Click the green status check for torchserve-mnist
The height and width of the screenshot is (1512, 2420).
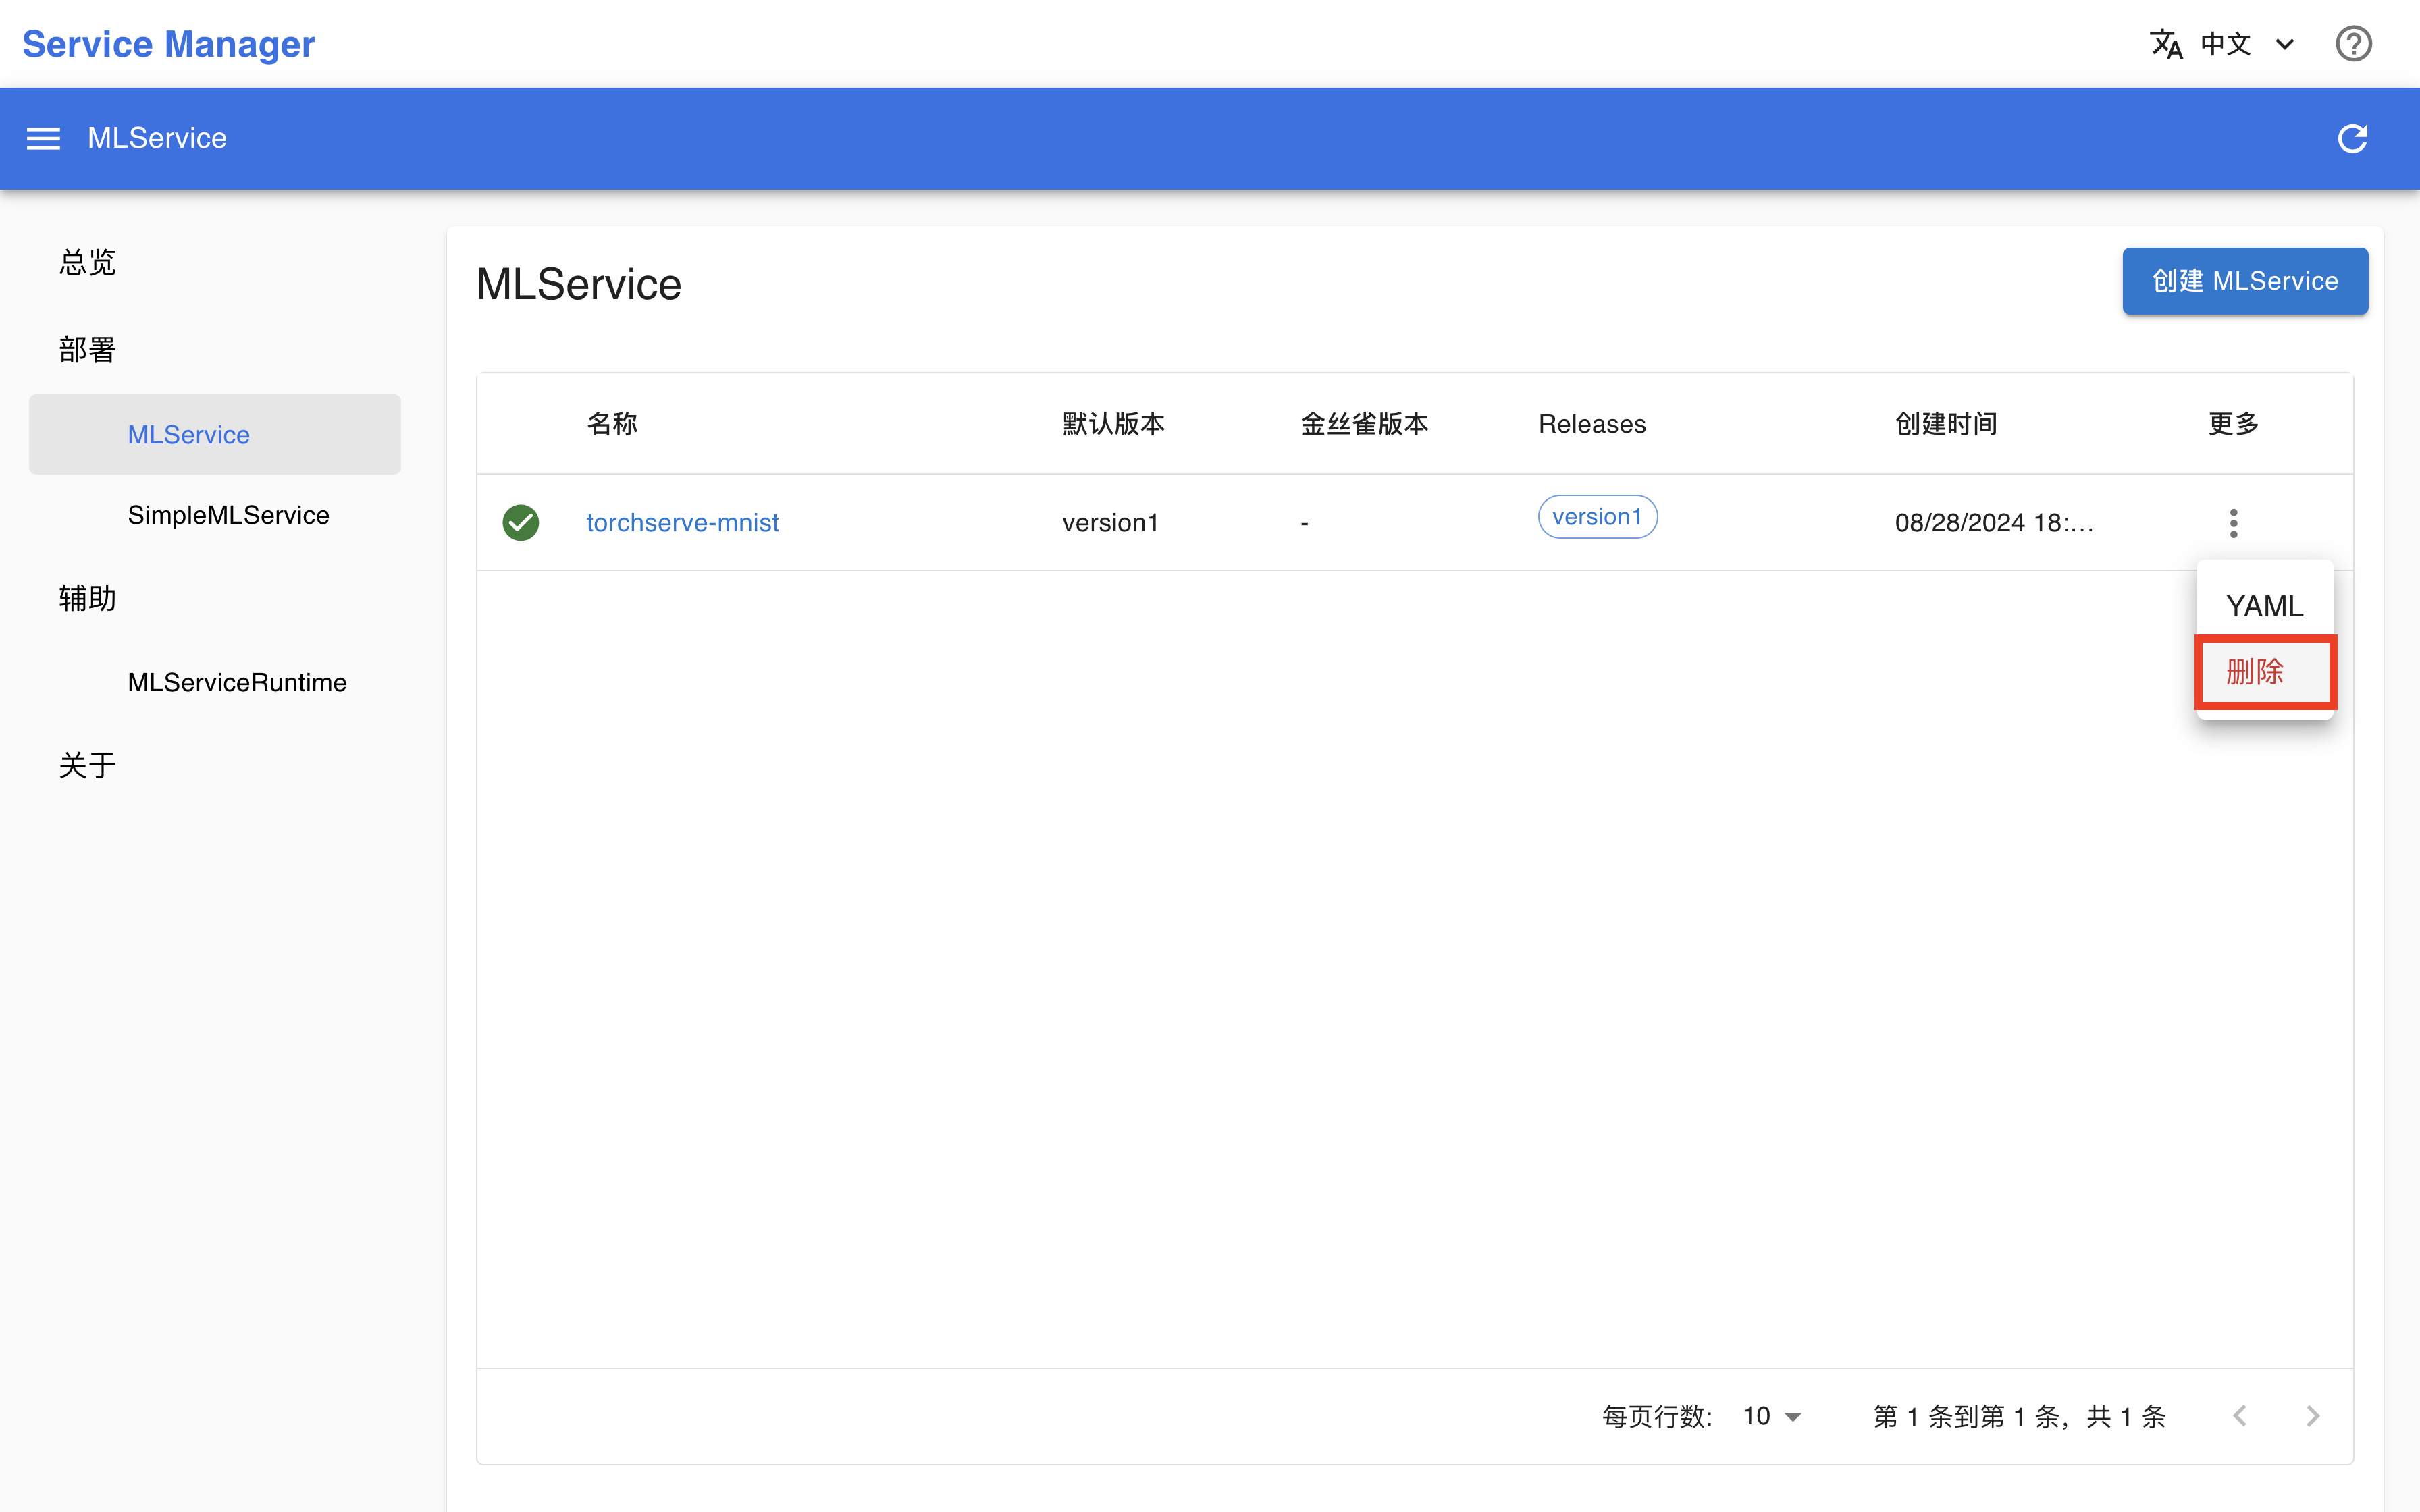(520, 522)
